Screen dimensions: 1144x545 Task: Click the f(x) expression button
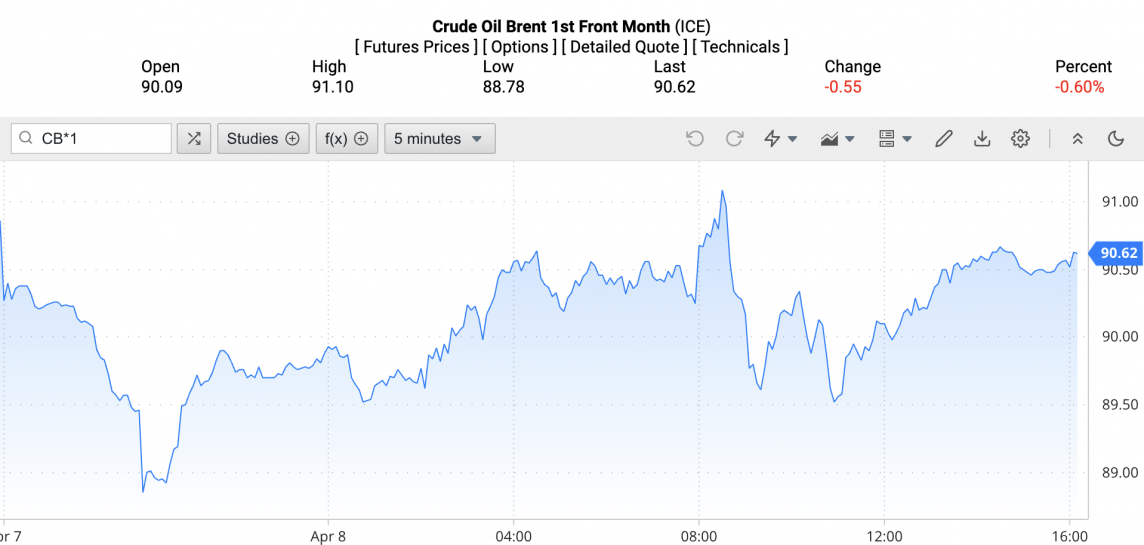tap(346, 139)
